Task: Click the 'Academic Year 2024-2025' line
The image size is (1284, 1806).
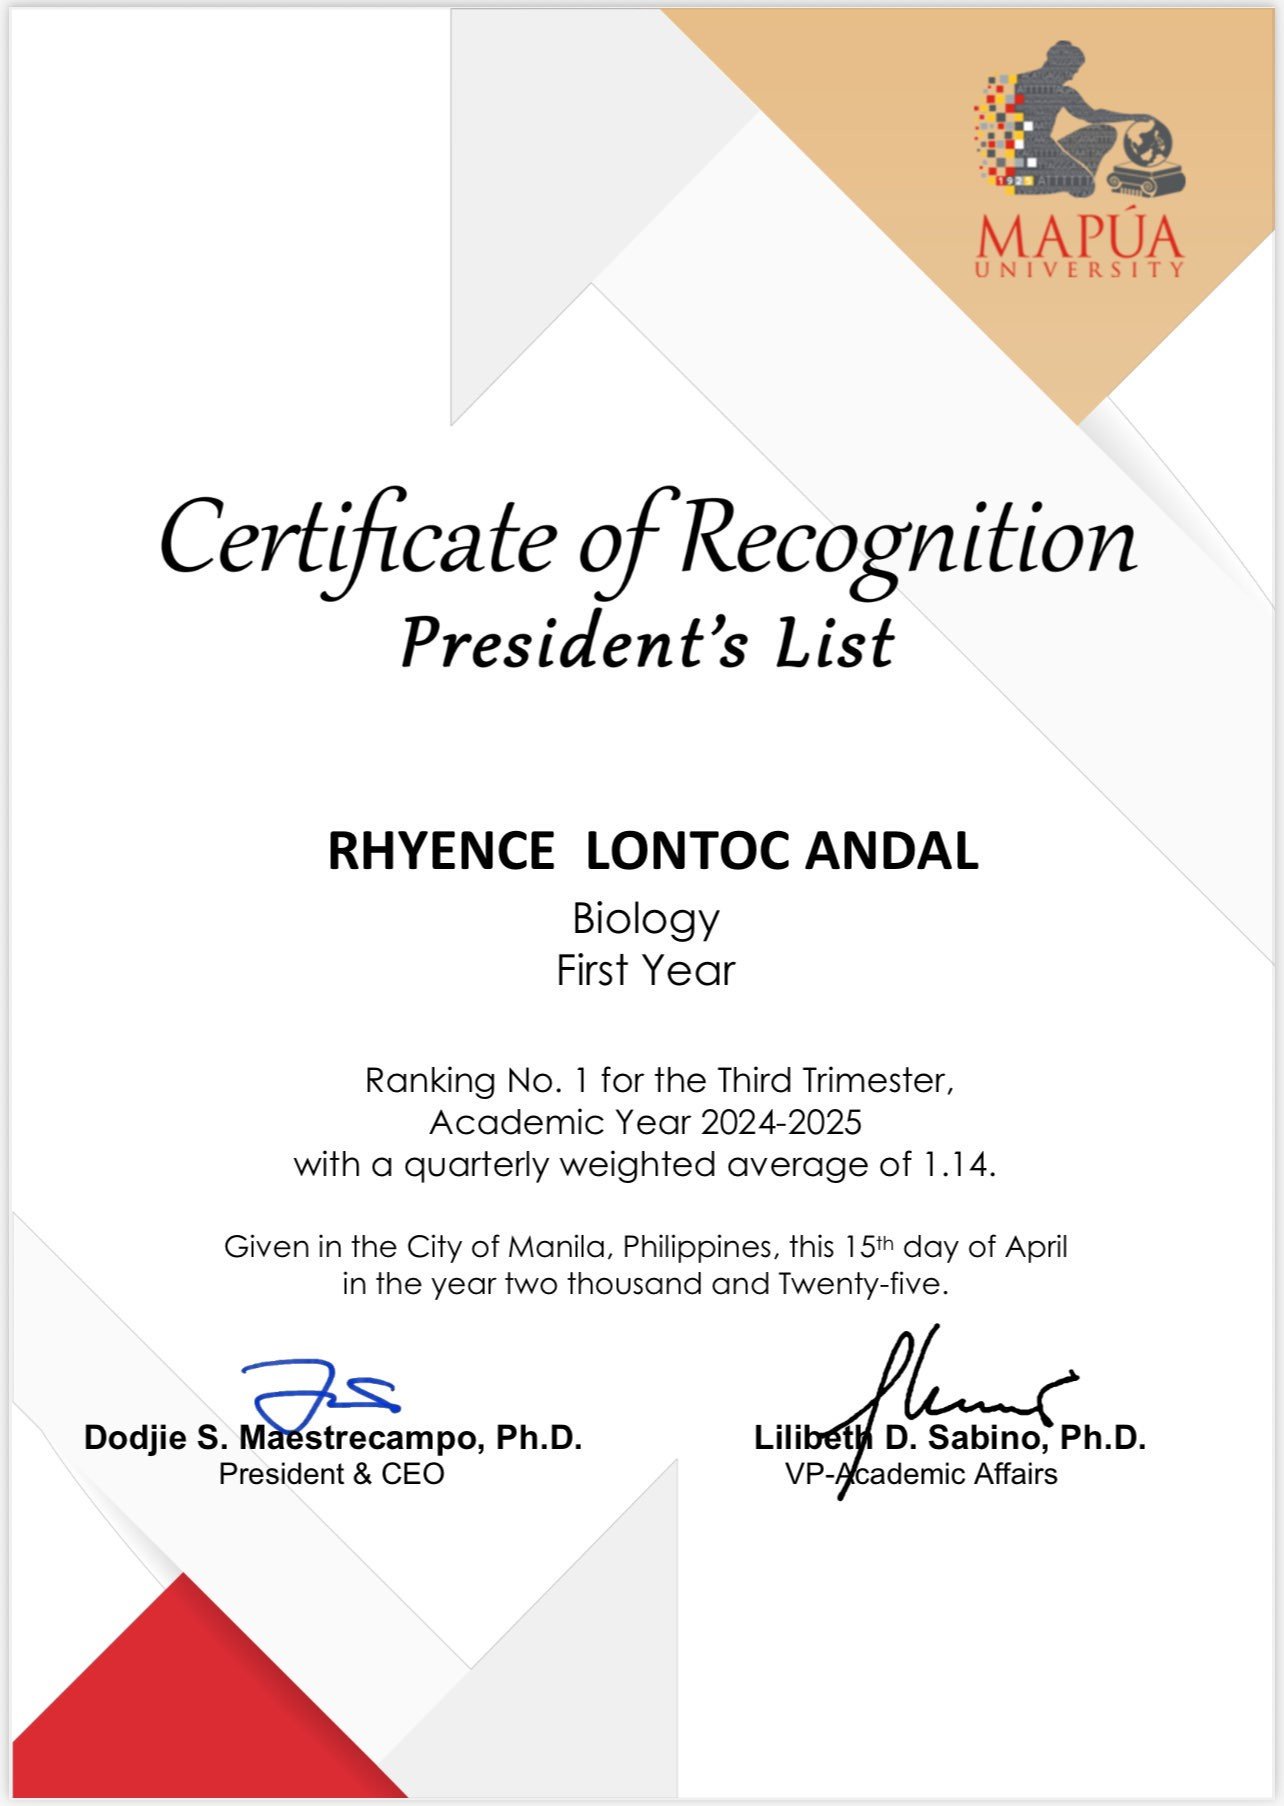Action: coord(645,1123)
